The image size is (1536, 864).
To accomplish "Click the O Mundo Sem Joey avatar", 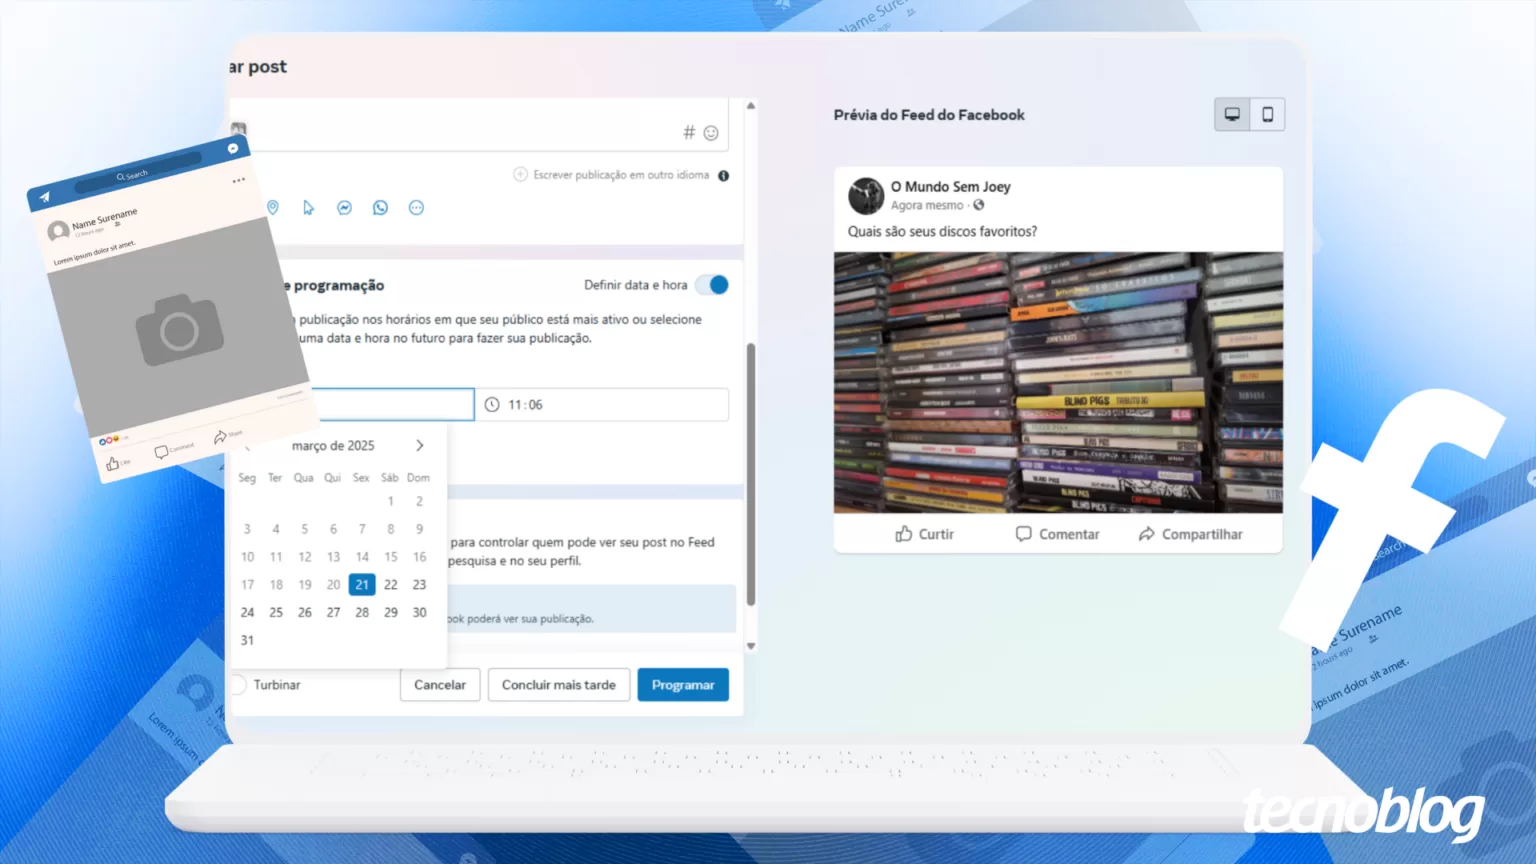I will pyautogui.click(x=866, y=196).
